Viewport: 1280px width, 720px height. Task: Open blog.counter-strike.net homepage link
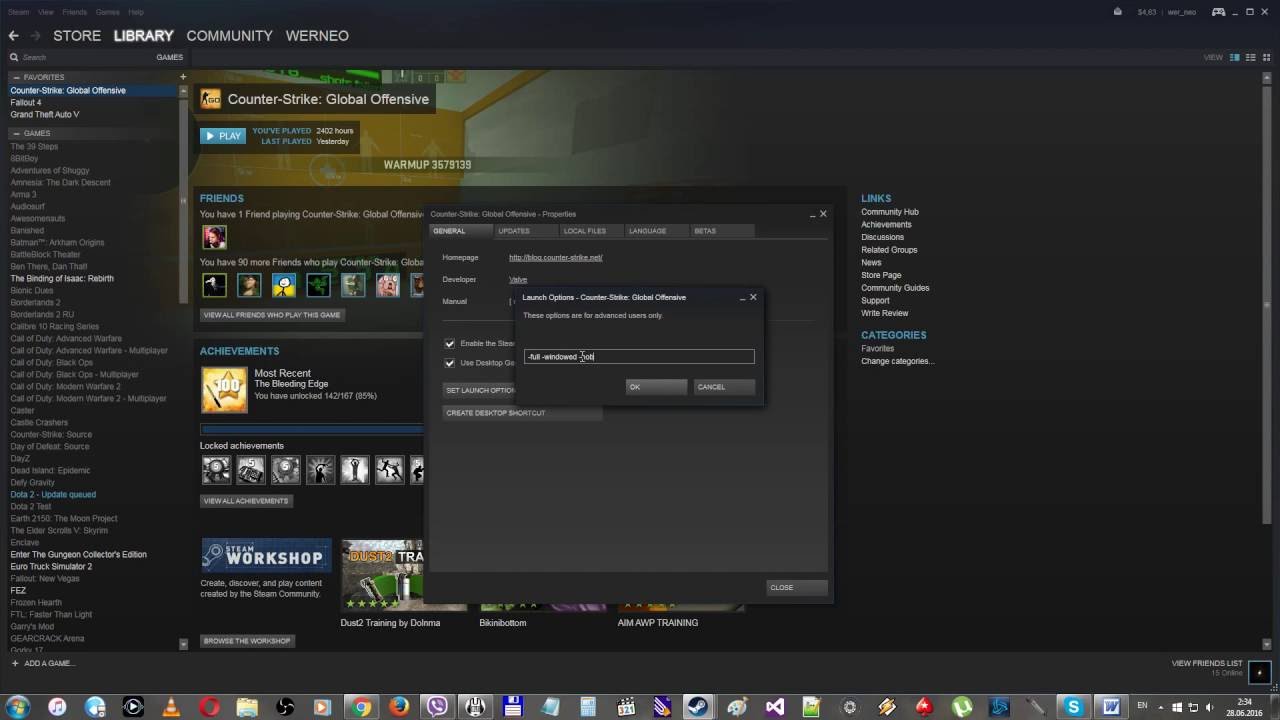555,258
